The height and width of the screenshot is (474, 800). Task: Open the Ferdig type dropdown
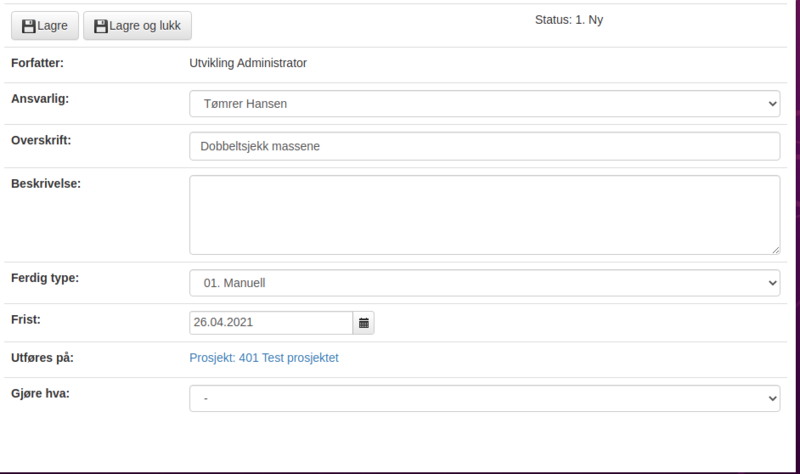[x=485, y=283]
